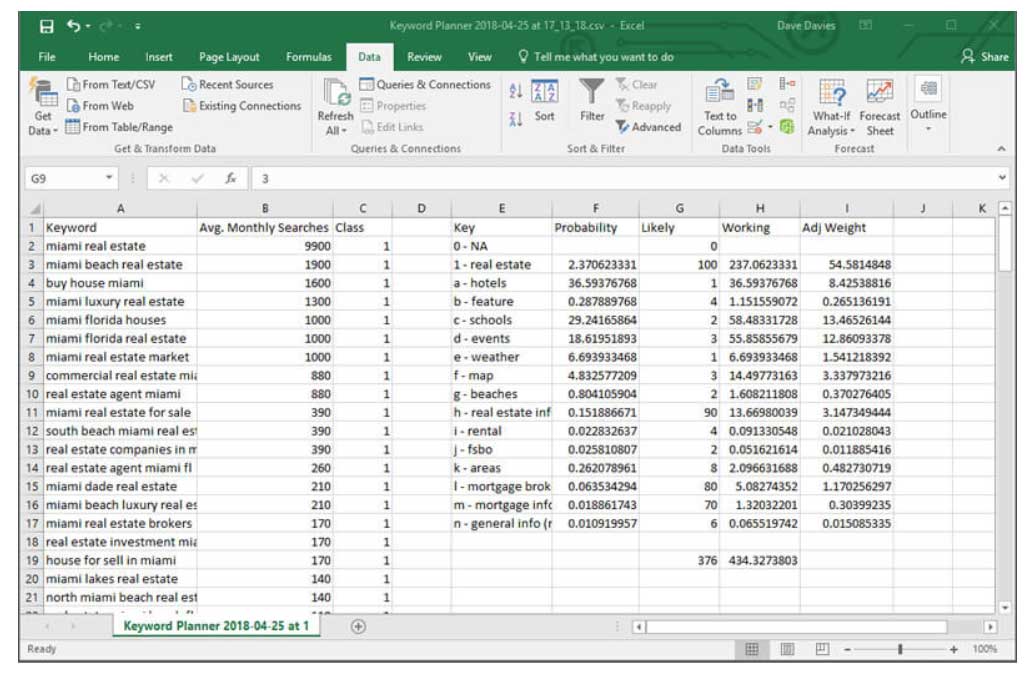The height and width of the screenshot is (681, 1033).
Task: Collapse the ribbon with chevron
Action: tap(1001, 149)
